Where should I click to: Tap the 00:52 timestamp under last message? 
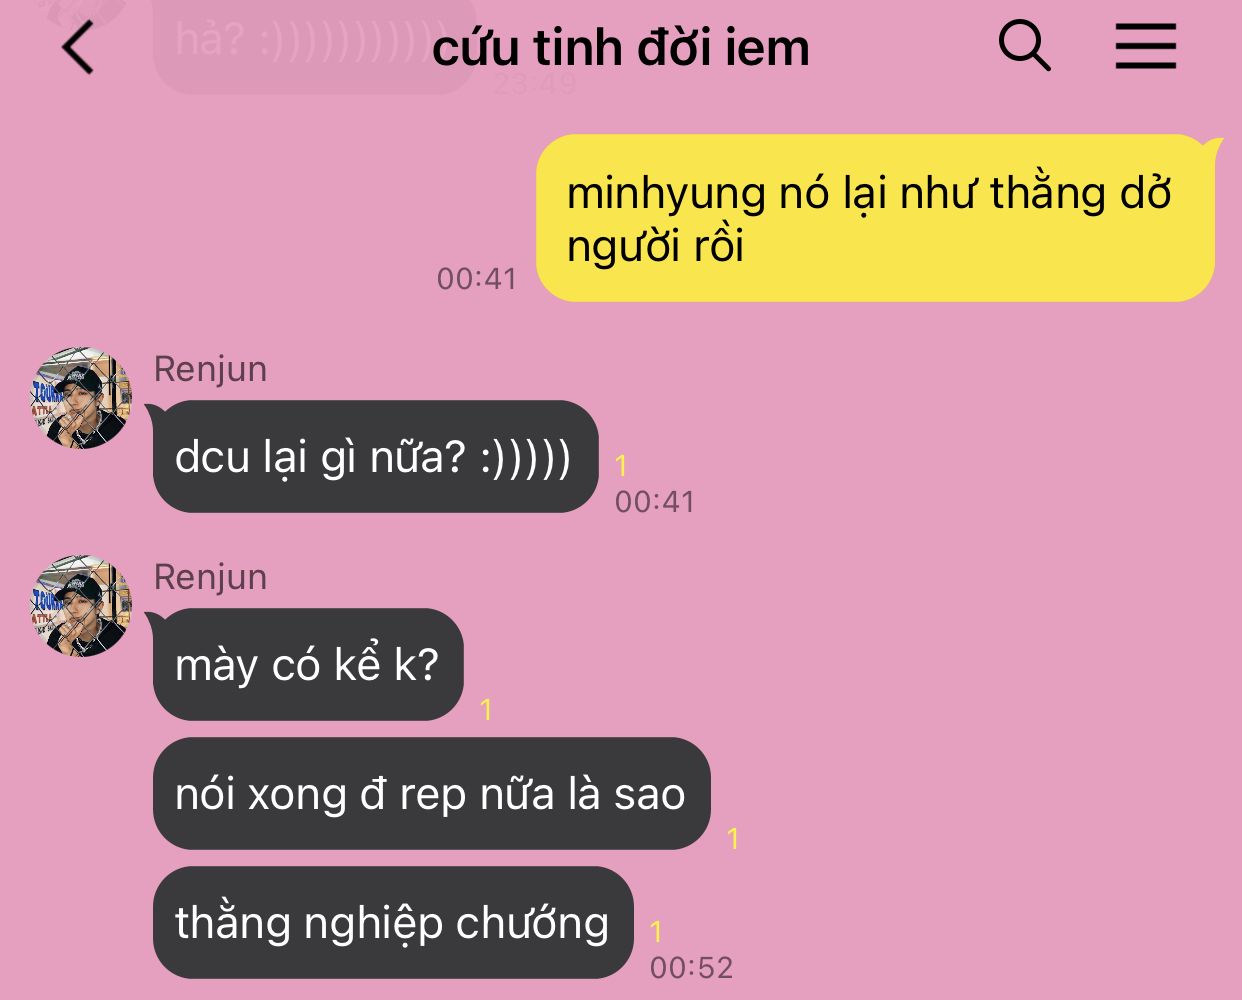coord(692,967)
